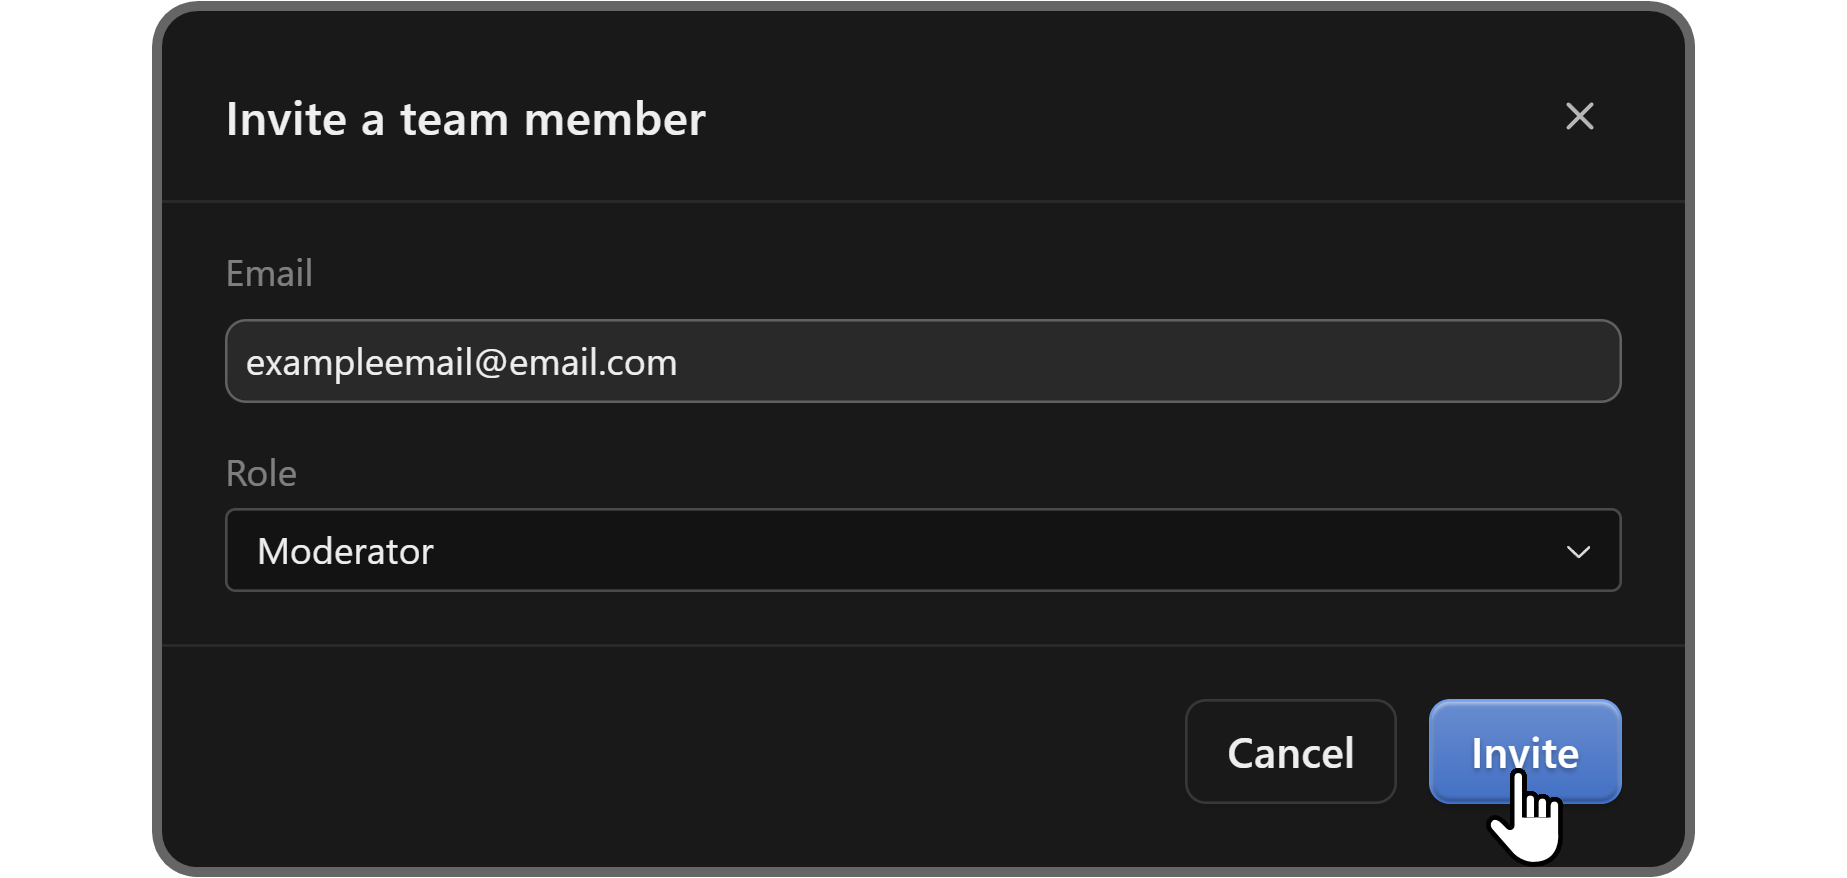Select the Moderator role value
Screen dimensions: 1847x878
pyautogui.click(x=345, y=552)
